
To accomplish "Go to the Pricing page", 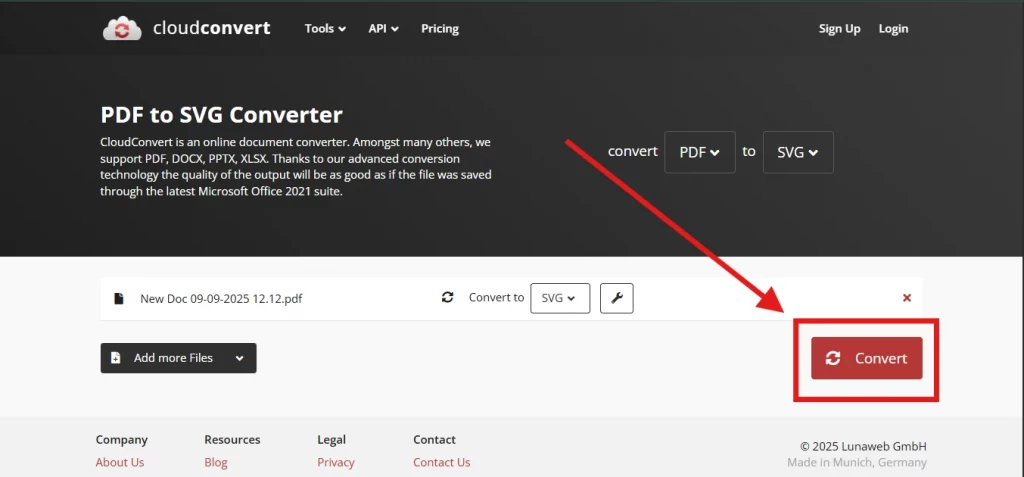I will (440, 29).
